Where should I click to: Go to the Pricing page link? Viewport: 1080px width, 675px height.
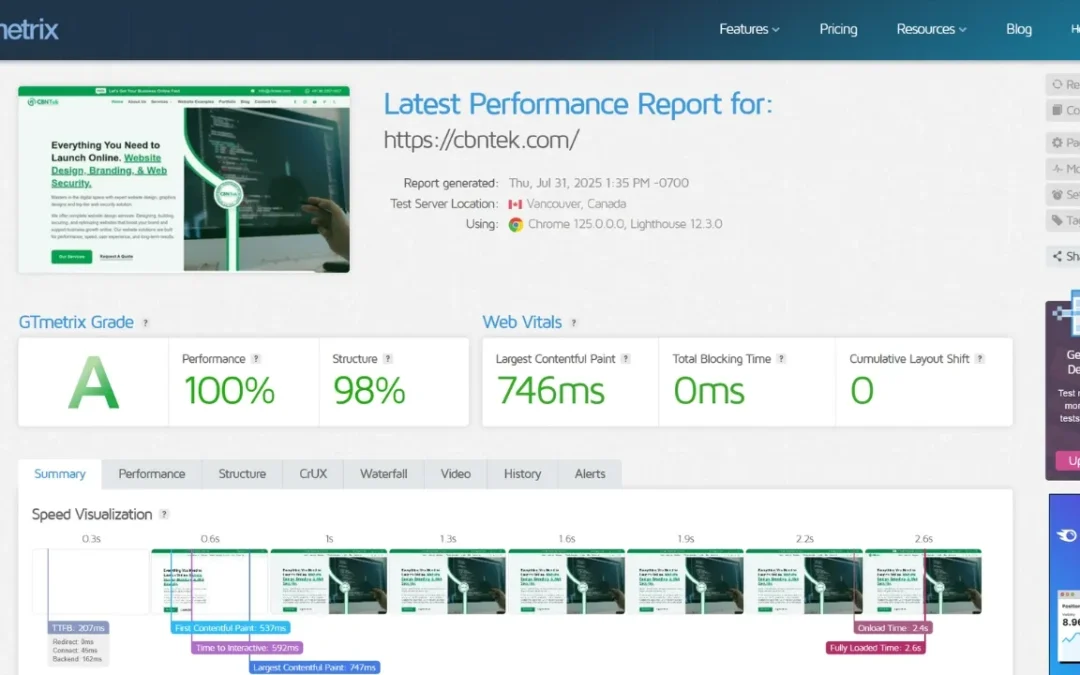[x=838, y=29]
